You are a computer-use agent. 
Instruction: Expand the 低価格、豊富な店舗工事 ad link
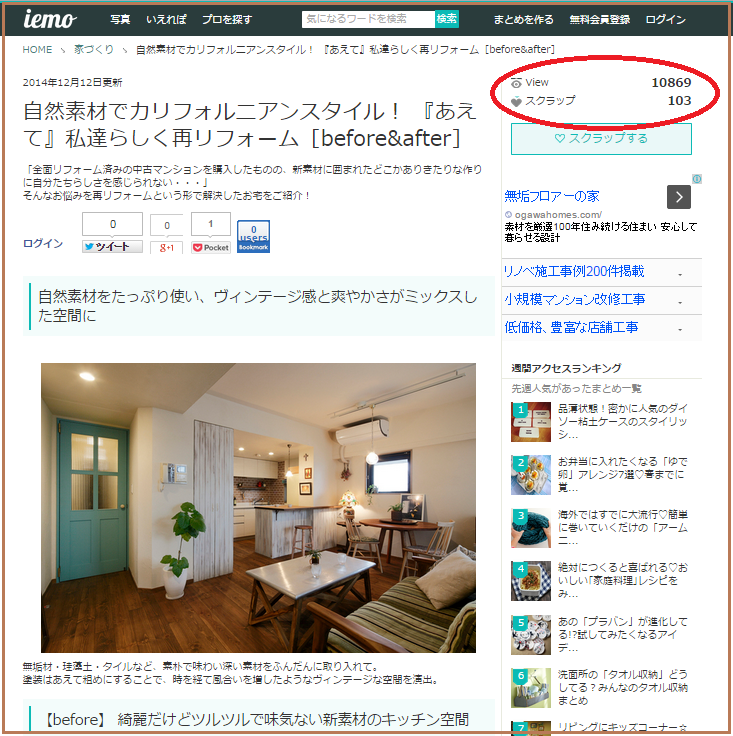679,329
